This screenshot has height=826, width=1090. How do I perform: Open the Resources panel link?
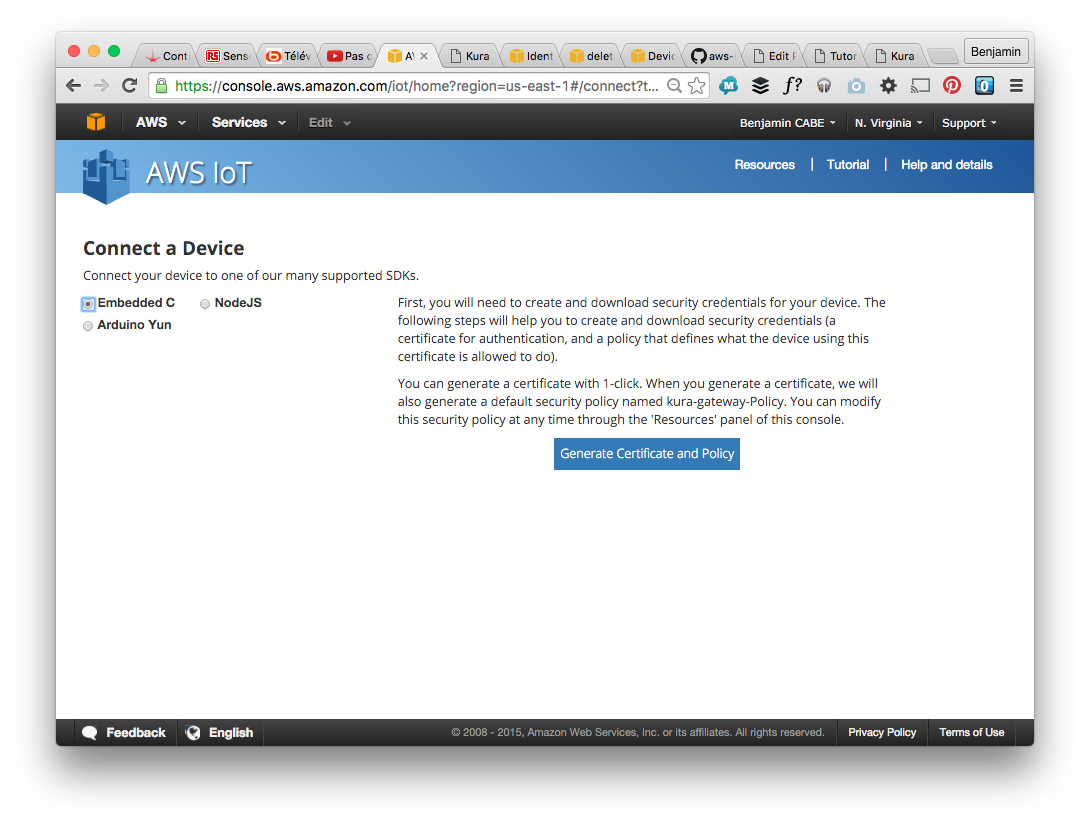click(764, 165)
